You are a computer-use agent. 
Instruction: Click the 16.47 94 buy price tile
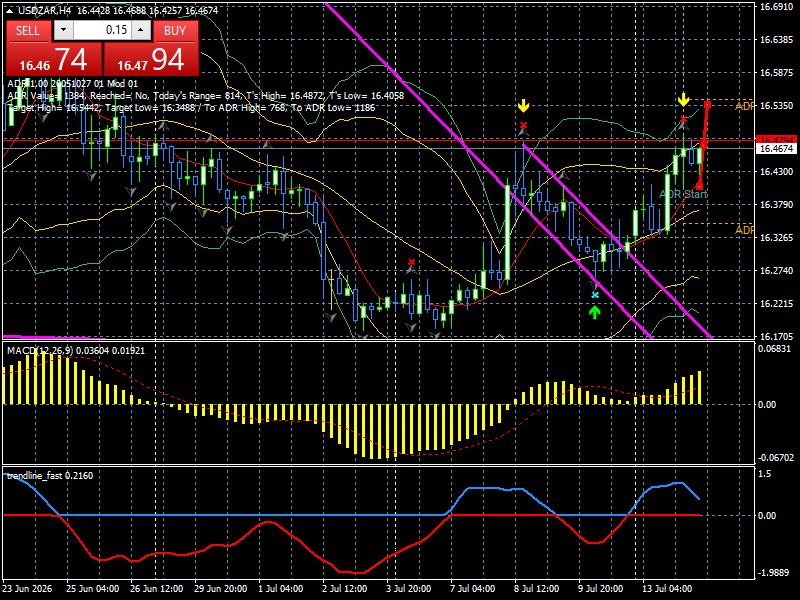151,60
